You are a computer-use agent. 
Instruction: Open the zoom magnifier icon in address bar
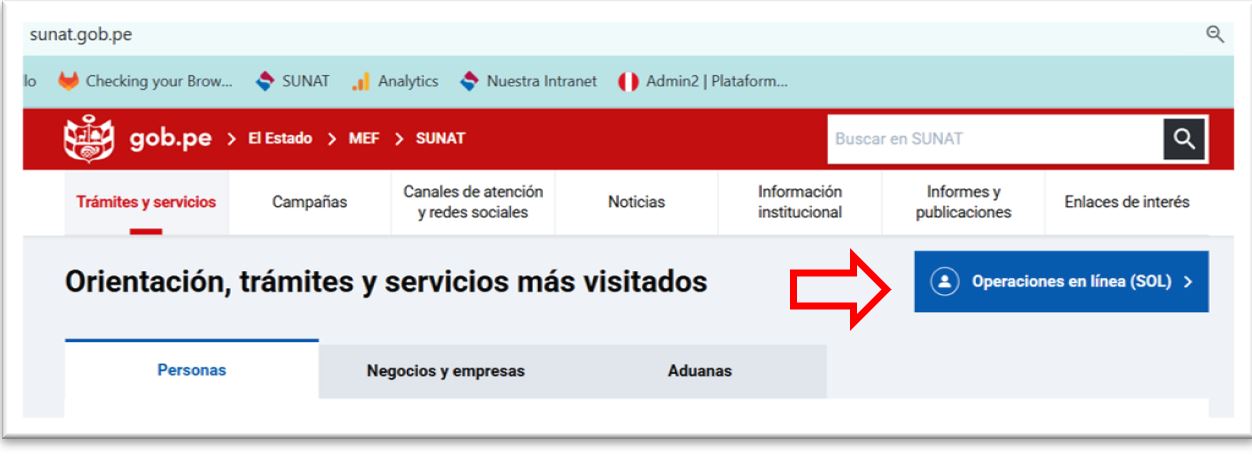point(1215,34)
